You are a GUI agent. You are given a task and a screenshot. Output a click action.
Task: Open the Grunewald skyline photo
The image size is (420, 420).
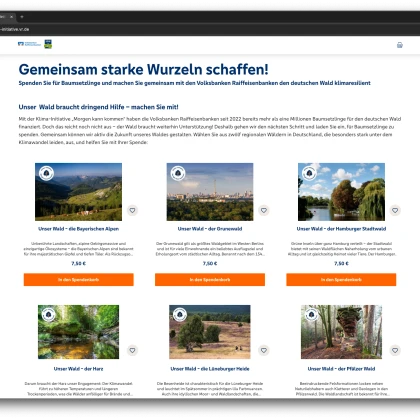210,192
